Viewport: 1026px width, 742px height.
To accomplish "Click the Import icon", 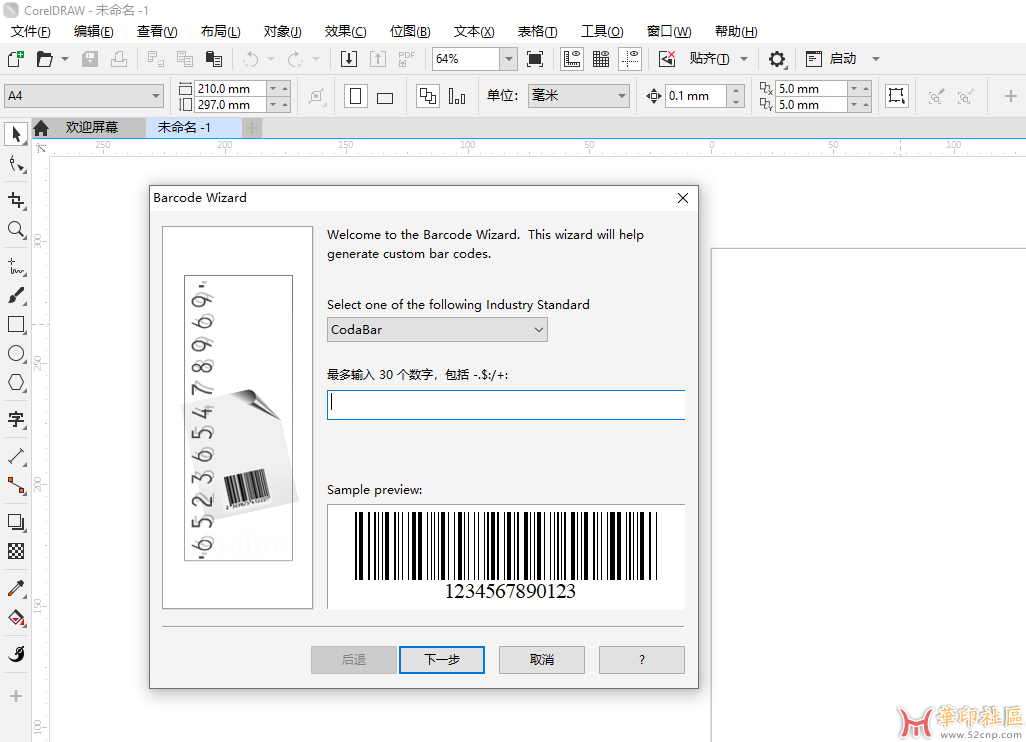I will click(349, 59).
